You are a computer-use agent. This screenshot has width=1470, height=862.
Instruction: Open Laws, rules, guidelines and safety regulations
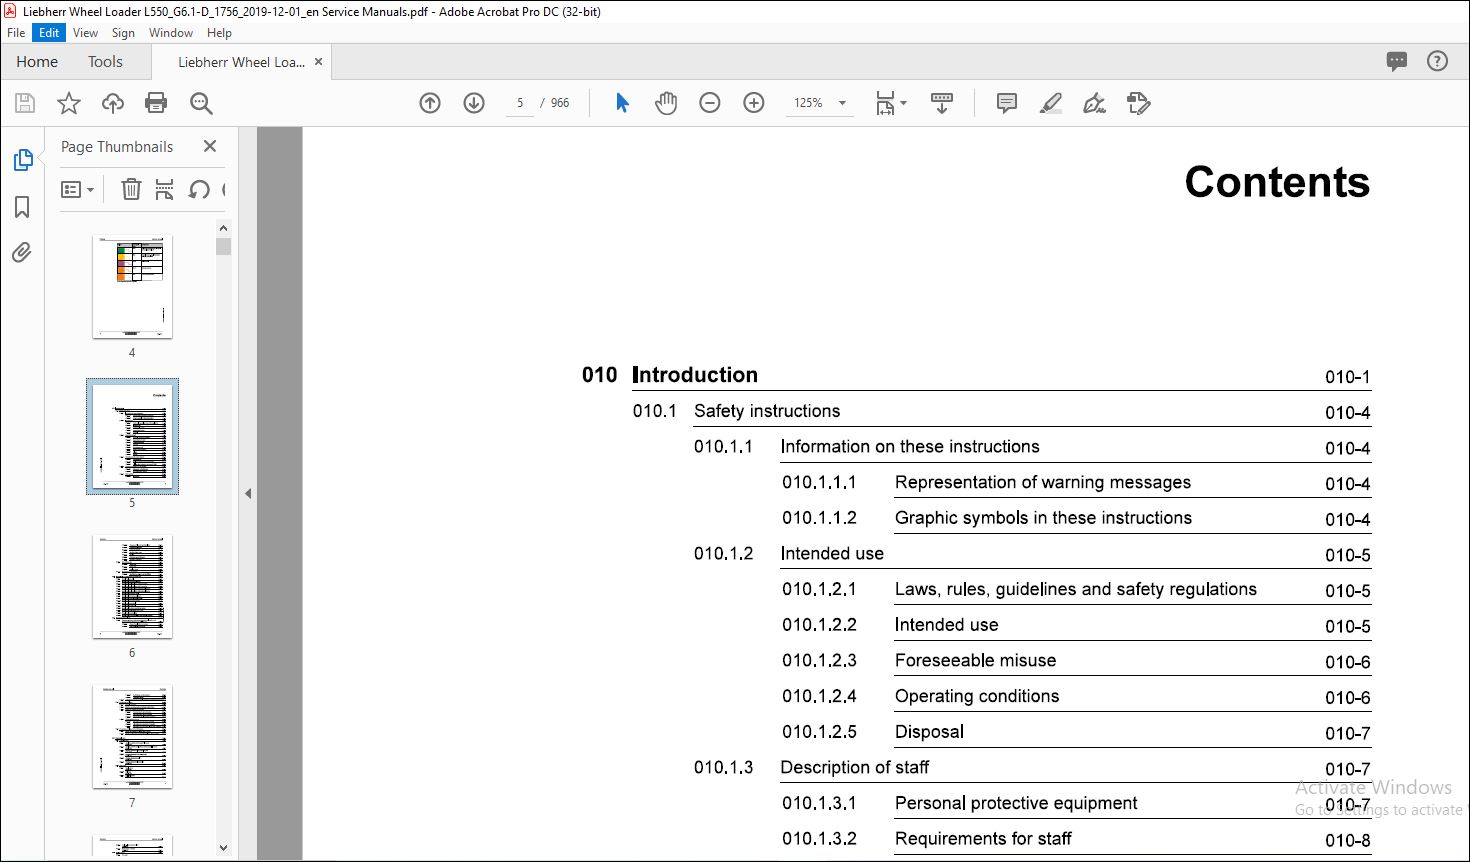coord(1076,589)
